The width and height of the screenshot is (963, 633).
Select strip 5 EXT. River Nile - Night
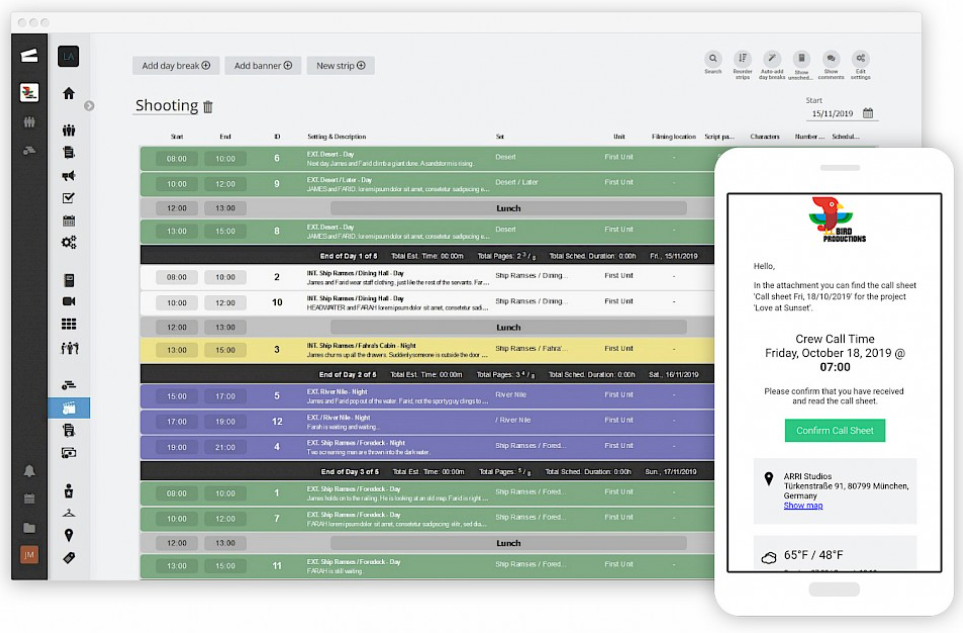pos(427,397)
